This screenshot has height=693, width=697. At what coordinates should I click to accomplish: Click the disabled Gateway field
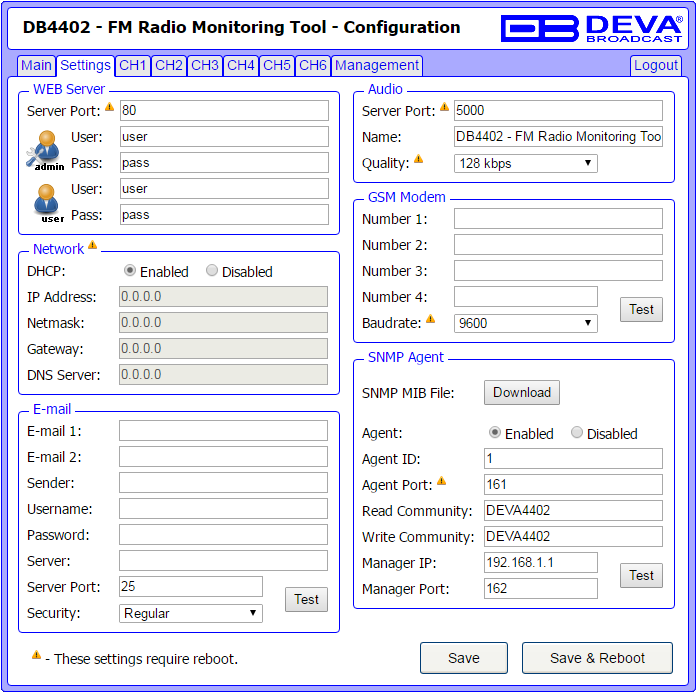224,349
